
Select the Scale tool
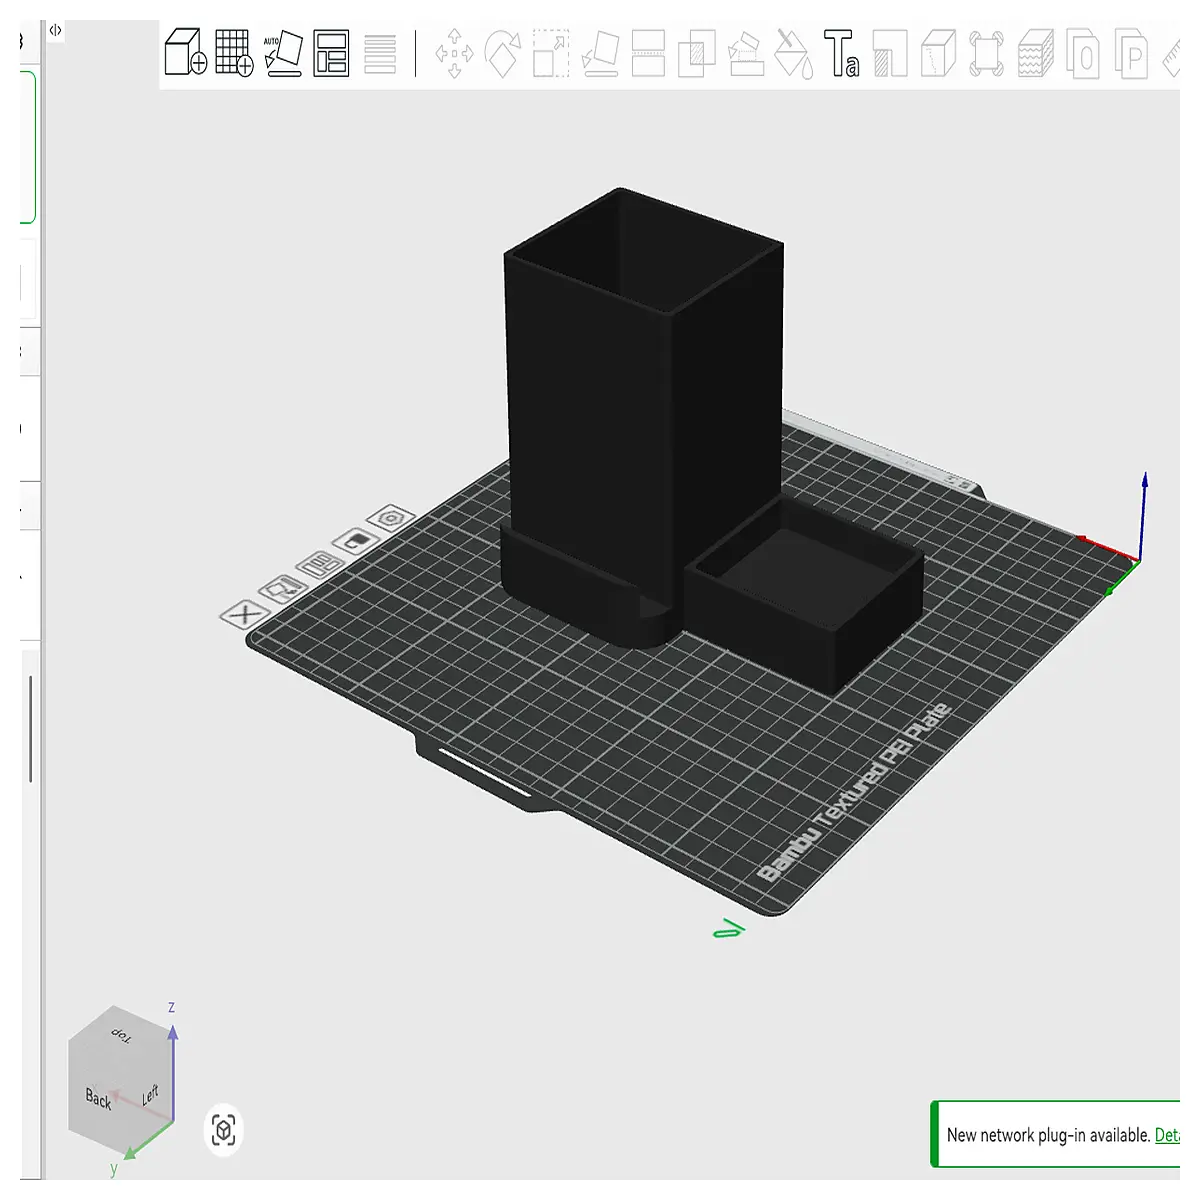tap(551, 54)
